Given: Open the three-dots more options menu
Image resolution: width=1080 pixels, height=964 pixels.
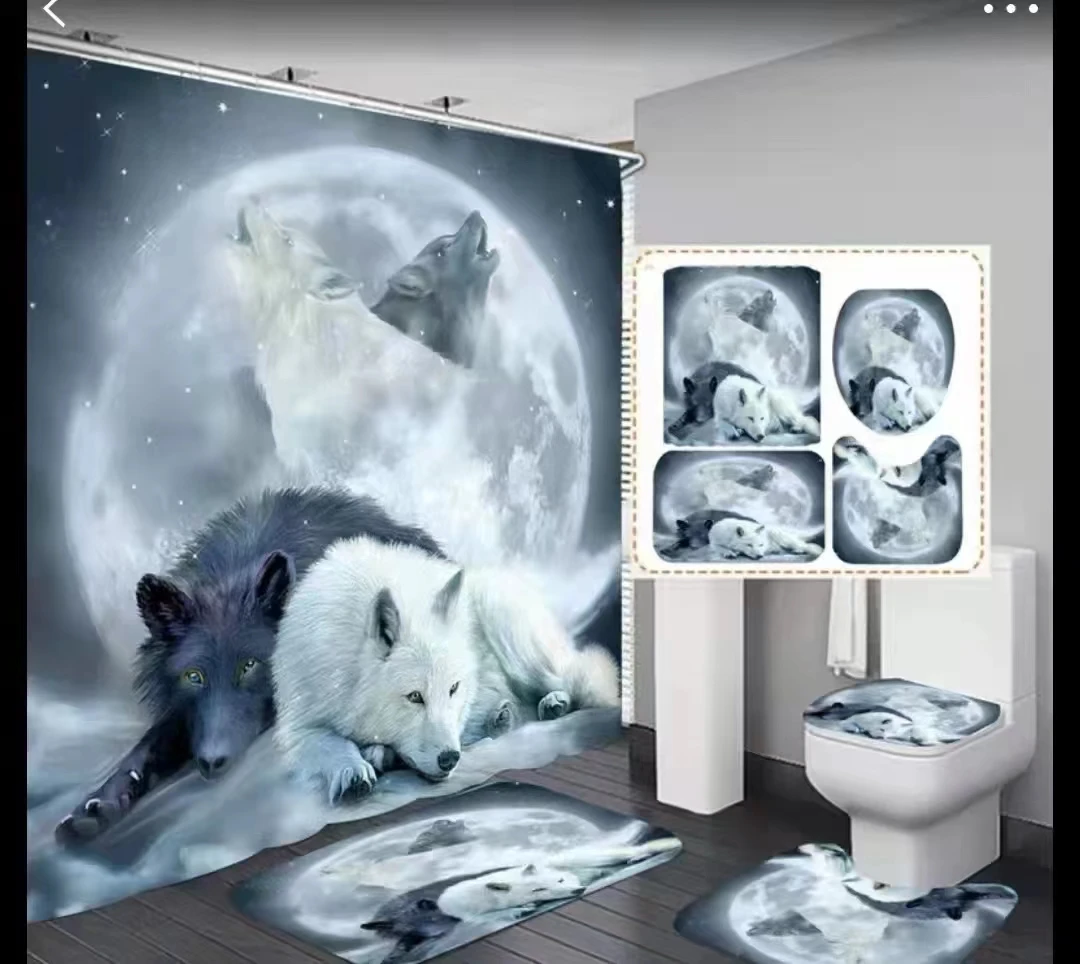Looking at the screenshot, I should pyautogui.click(x=1010, y=9).
